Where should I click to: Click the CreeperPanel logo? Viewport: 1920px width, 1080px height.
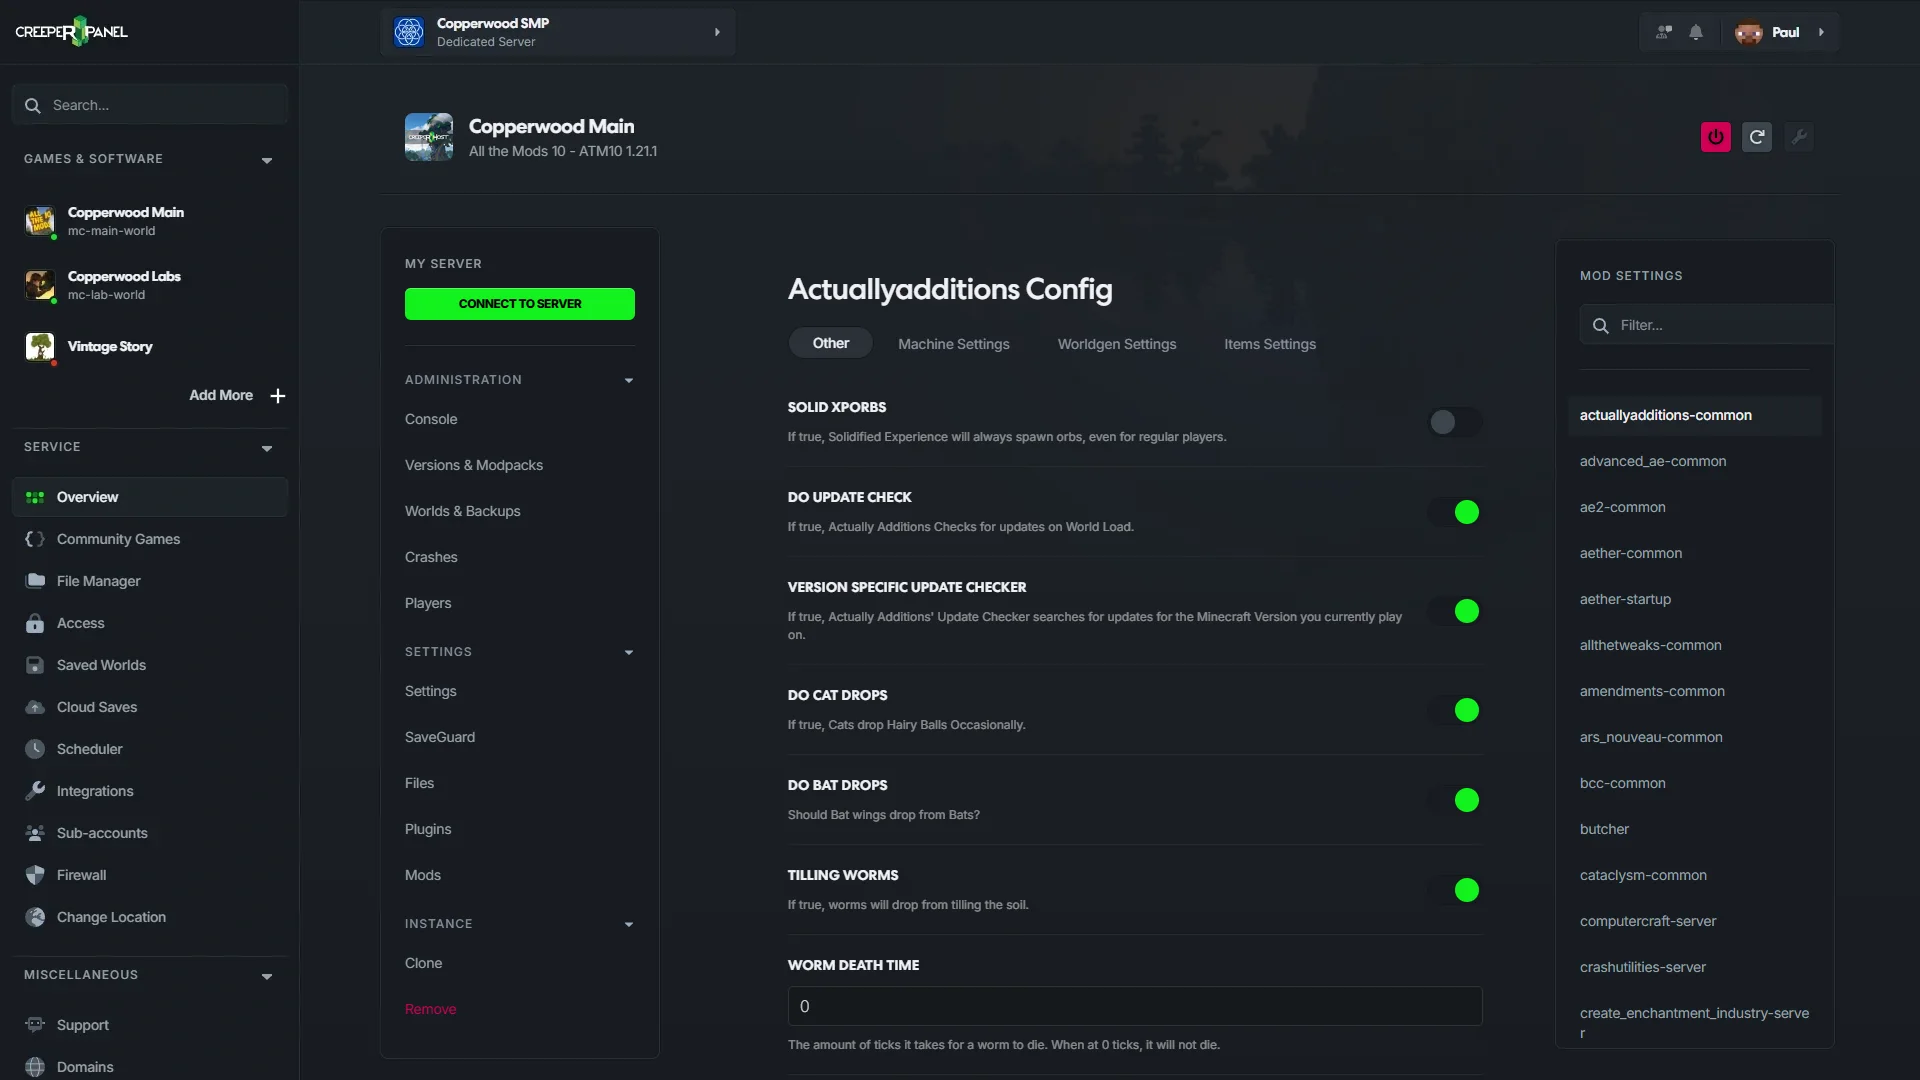point(71,32)
